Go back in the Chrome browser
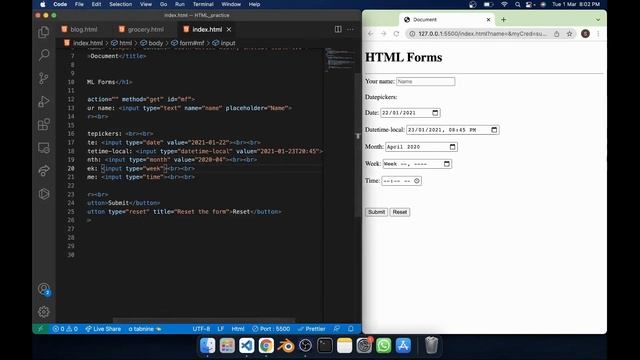 coord(371,34)
